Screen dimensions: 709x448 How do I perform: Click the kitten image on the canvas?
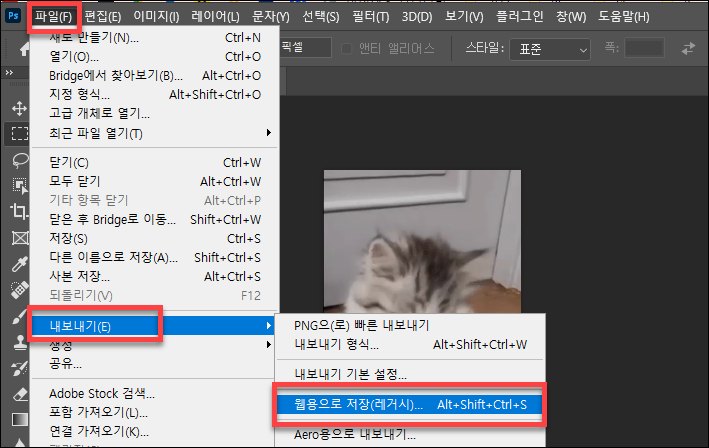(422, 241)
